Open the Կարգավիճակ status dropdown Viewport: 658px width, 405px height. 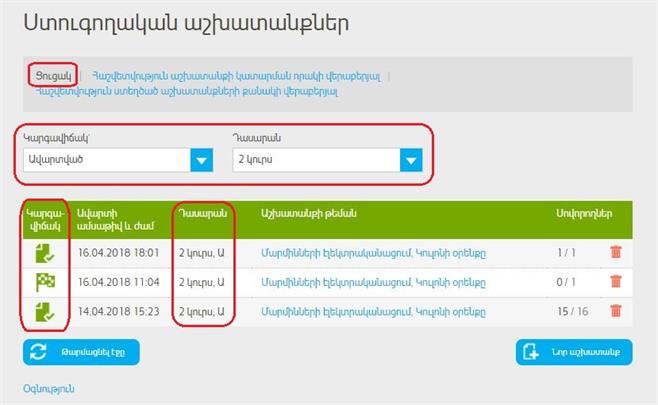pos(118,160)
